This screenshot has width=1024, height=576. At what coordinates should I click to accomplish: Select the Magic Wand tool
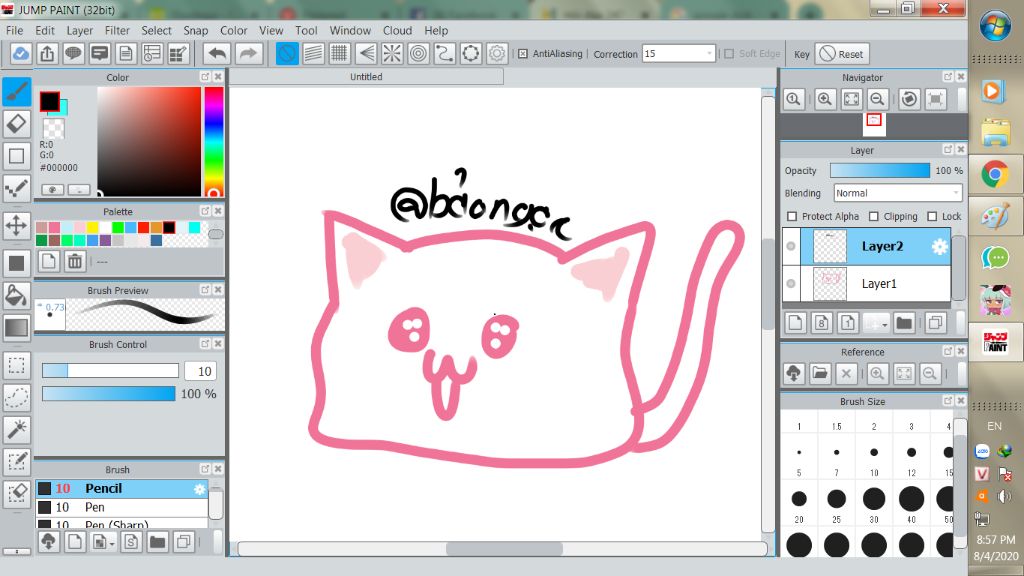(16, 429)
